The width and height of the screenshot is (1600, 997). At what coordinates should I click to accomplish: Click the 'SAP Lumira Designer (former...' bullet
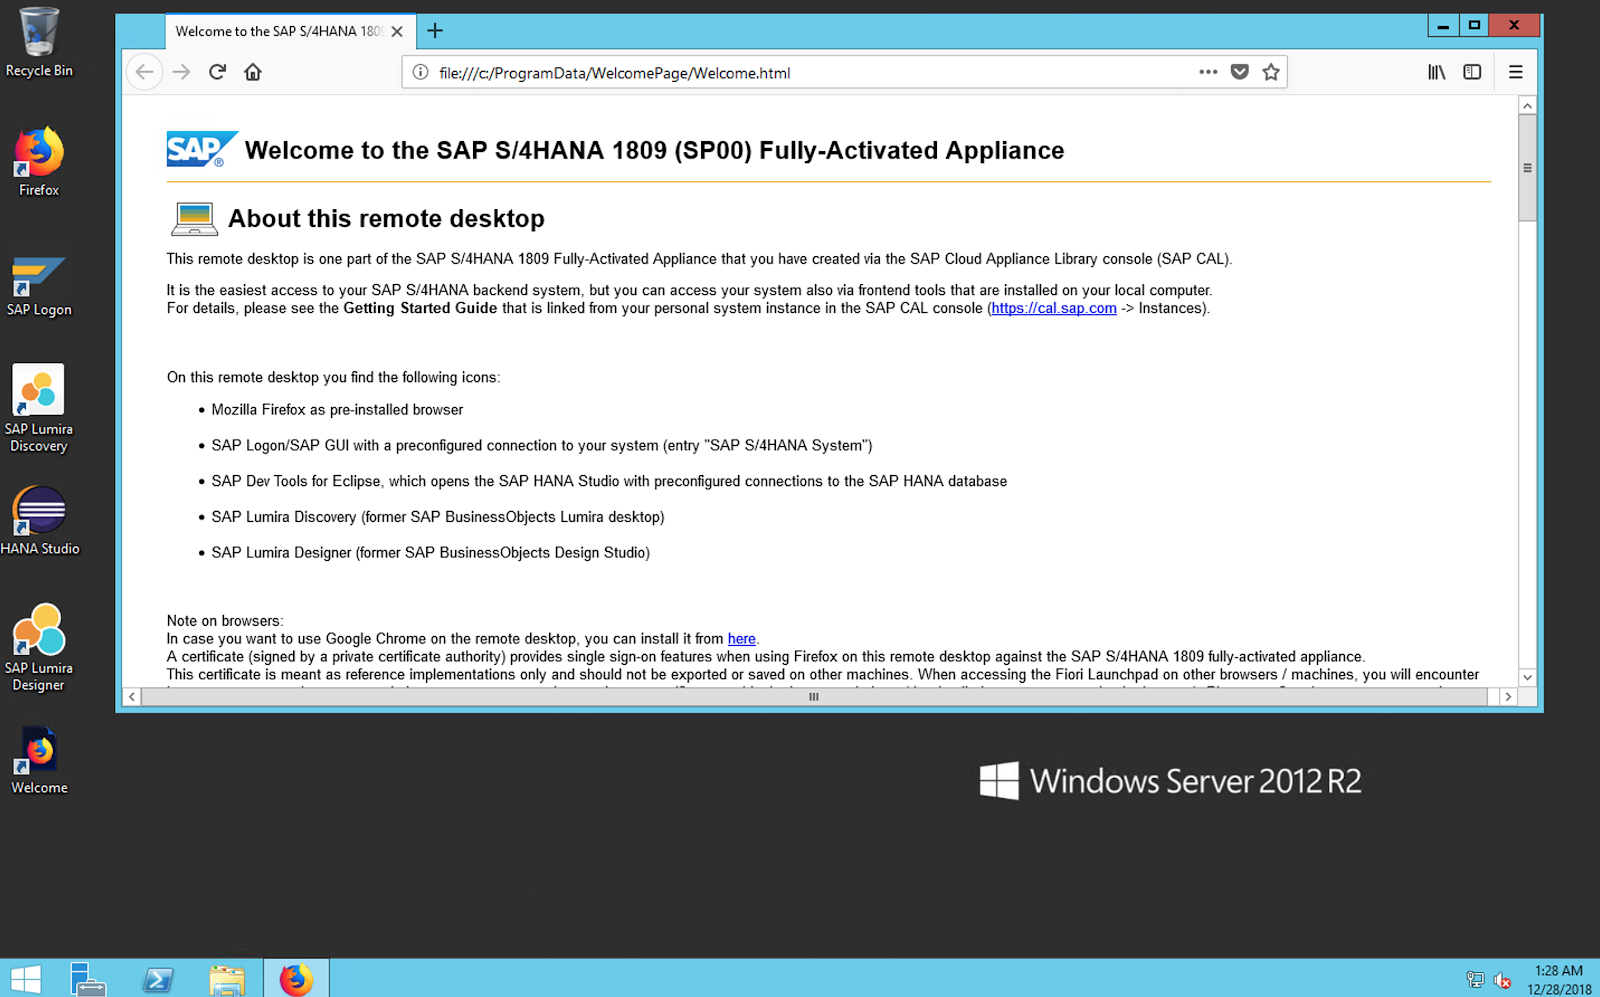click(430, 553)
